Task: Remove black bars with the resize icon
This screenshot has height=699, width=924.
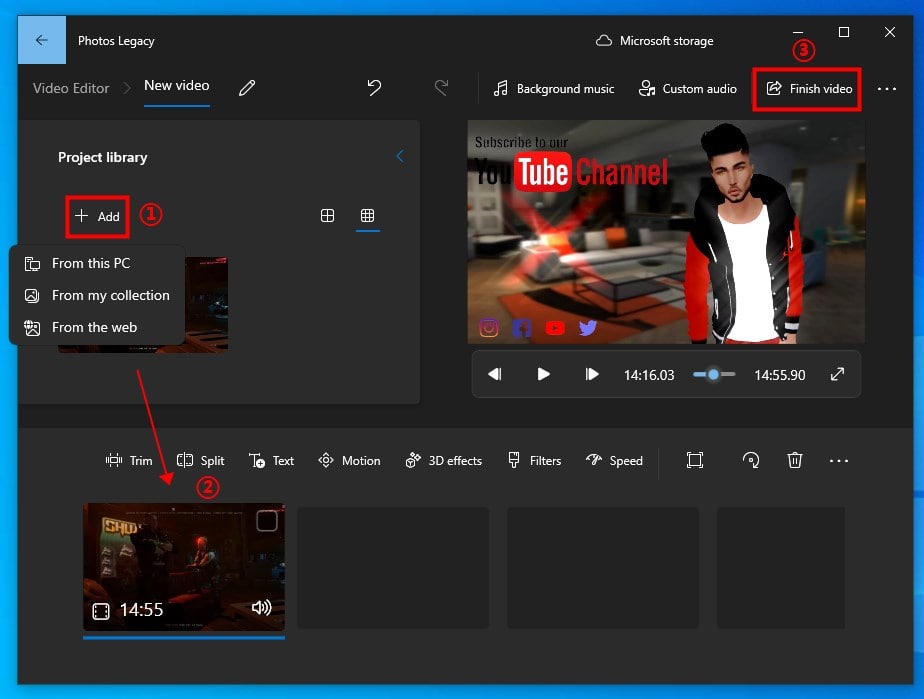Action: pos(695,460)
